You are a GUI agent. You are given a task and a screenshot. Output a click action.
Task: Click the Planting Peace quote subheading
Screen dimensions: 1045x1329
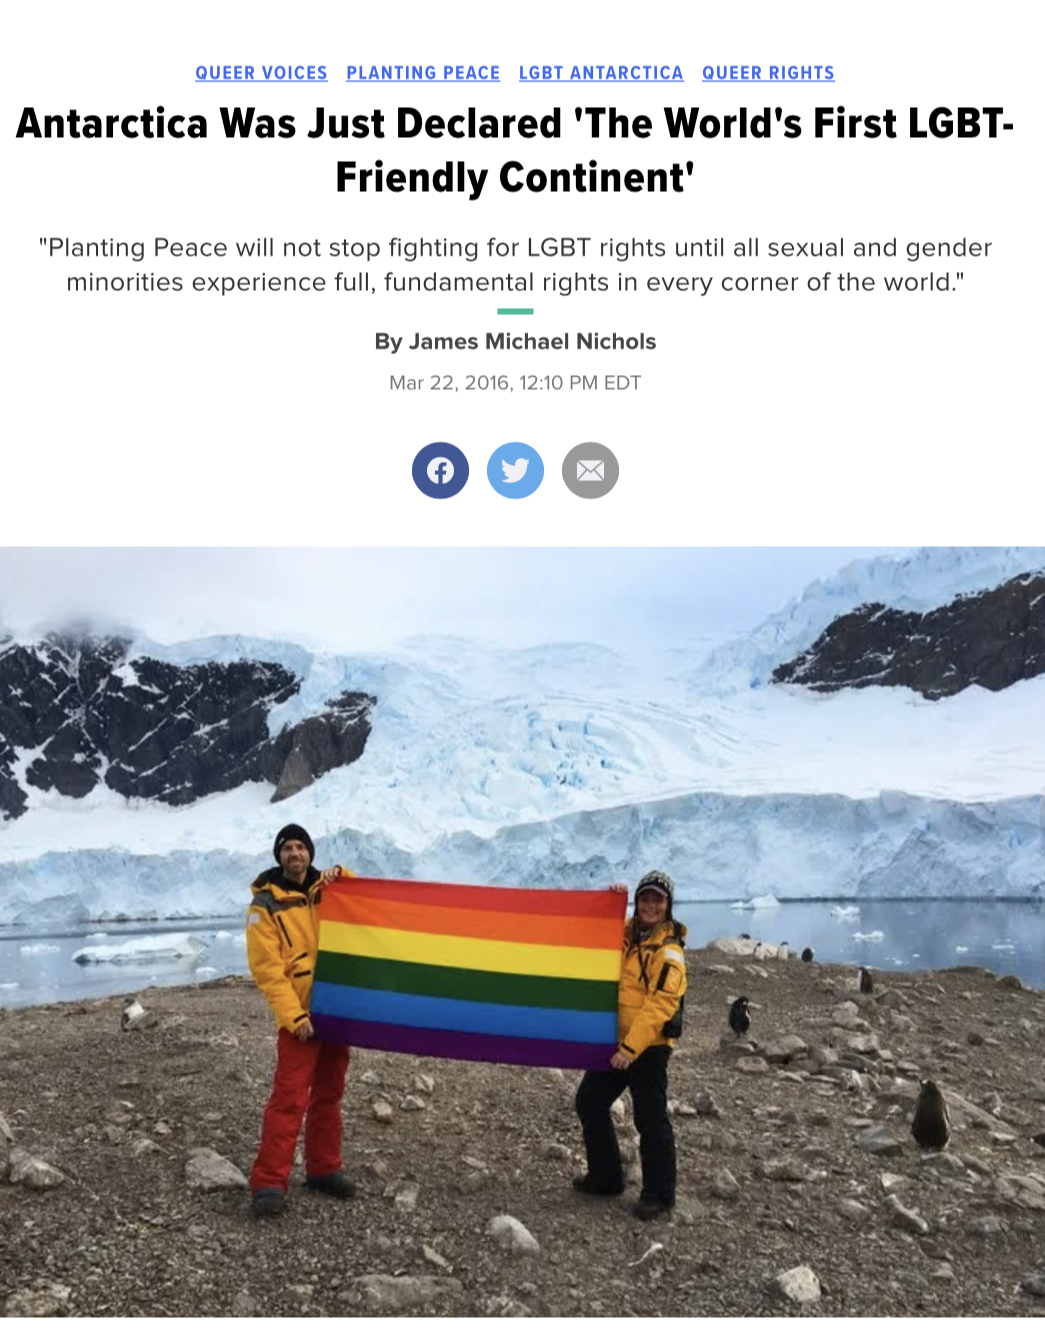point(515,264)
